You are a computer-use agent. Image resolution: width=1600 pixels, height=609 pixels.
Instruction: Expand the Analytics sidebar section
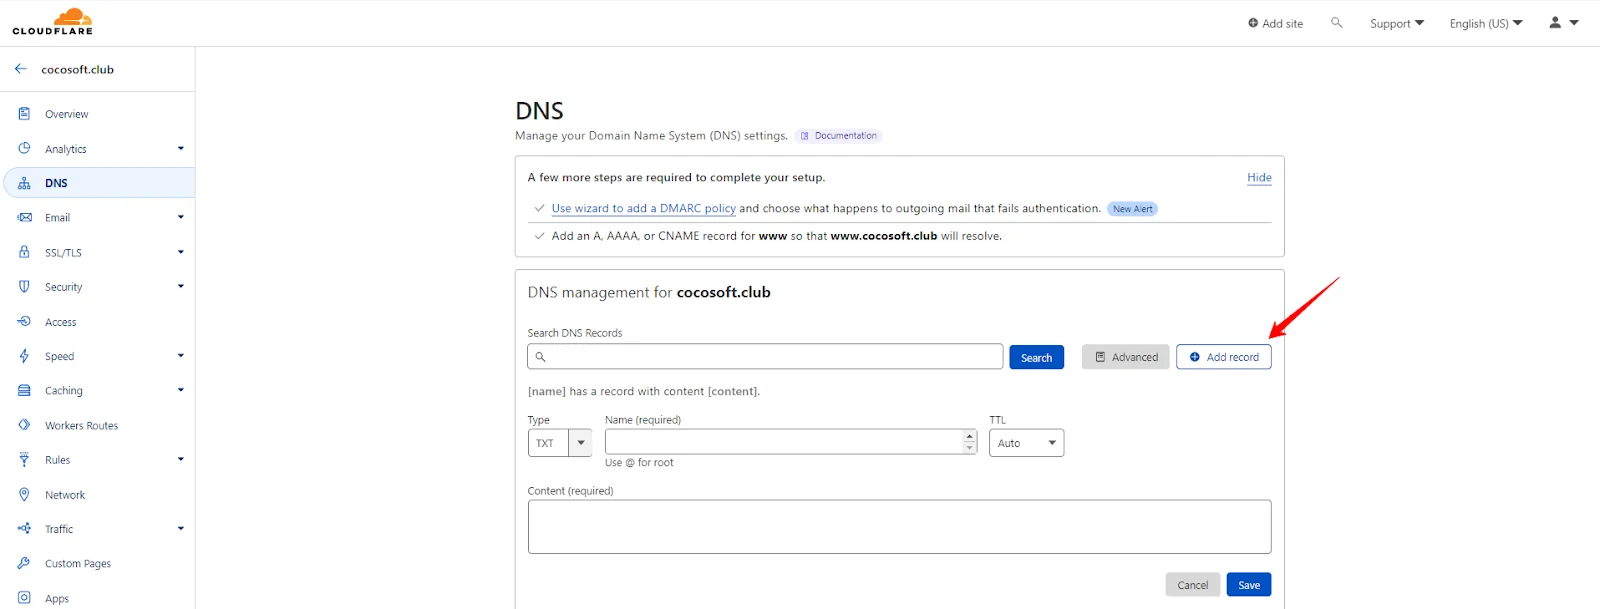click(x=181, y=148)
